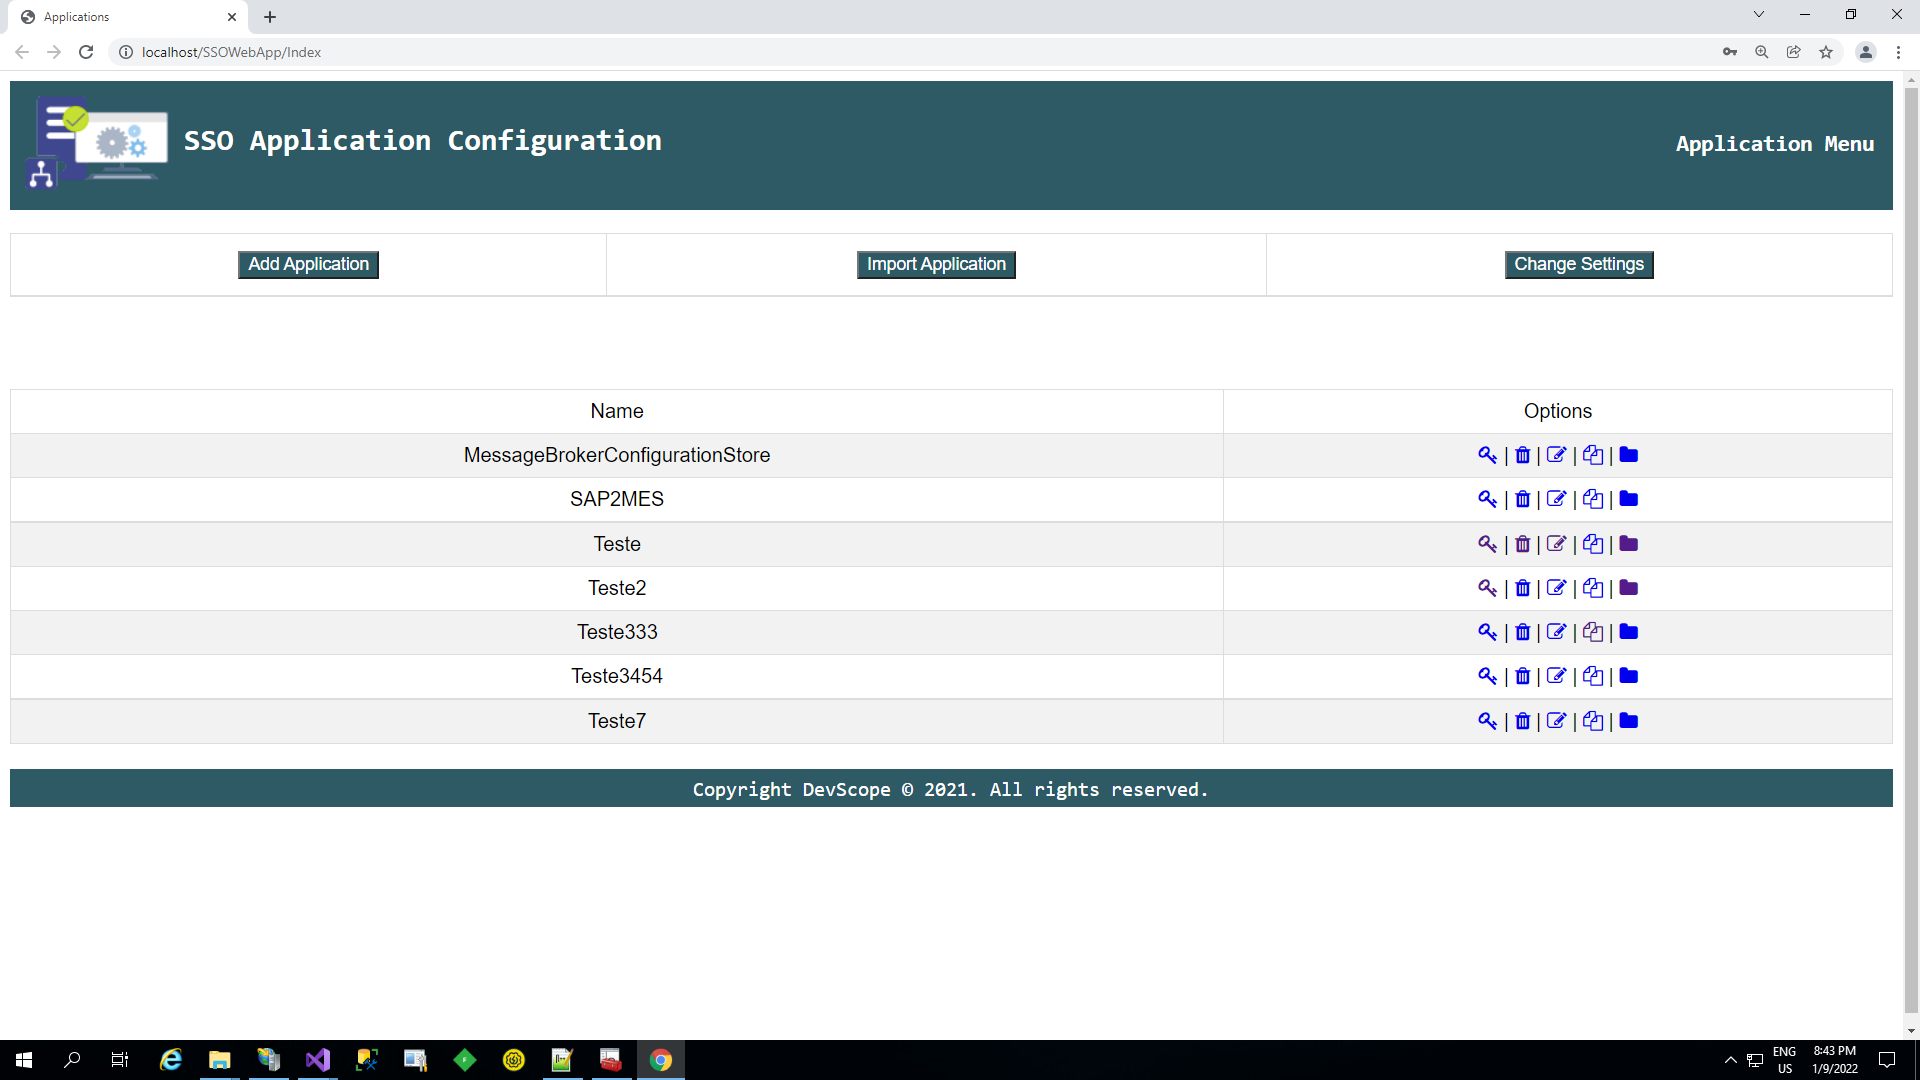Click copy icon for MessageBrokerConfigurationStore

[1593, 455]
